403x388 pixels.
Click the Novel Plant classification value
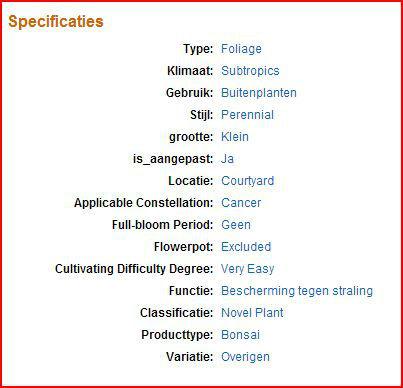252,313
